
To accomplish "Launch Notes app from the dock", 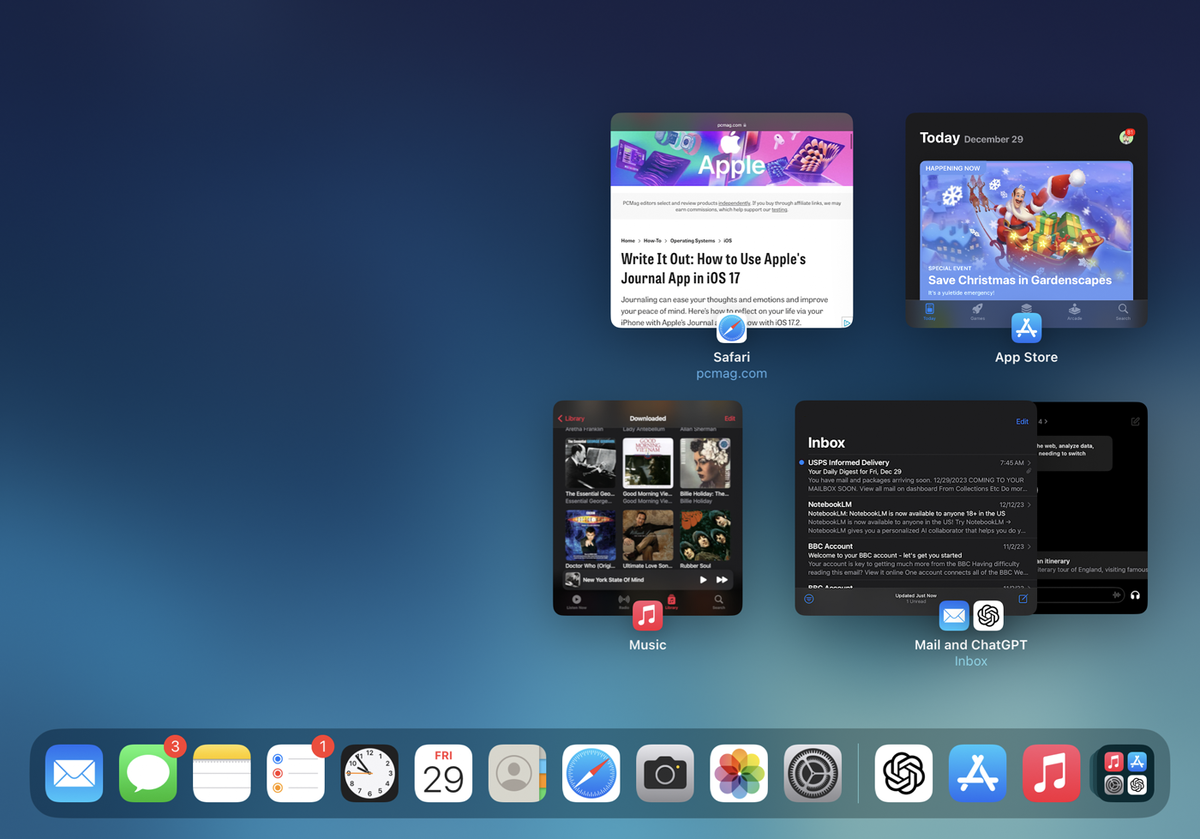I will (222, 773).
